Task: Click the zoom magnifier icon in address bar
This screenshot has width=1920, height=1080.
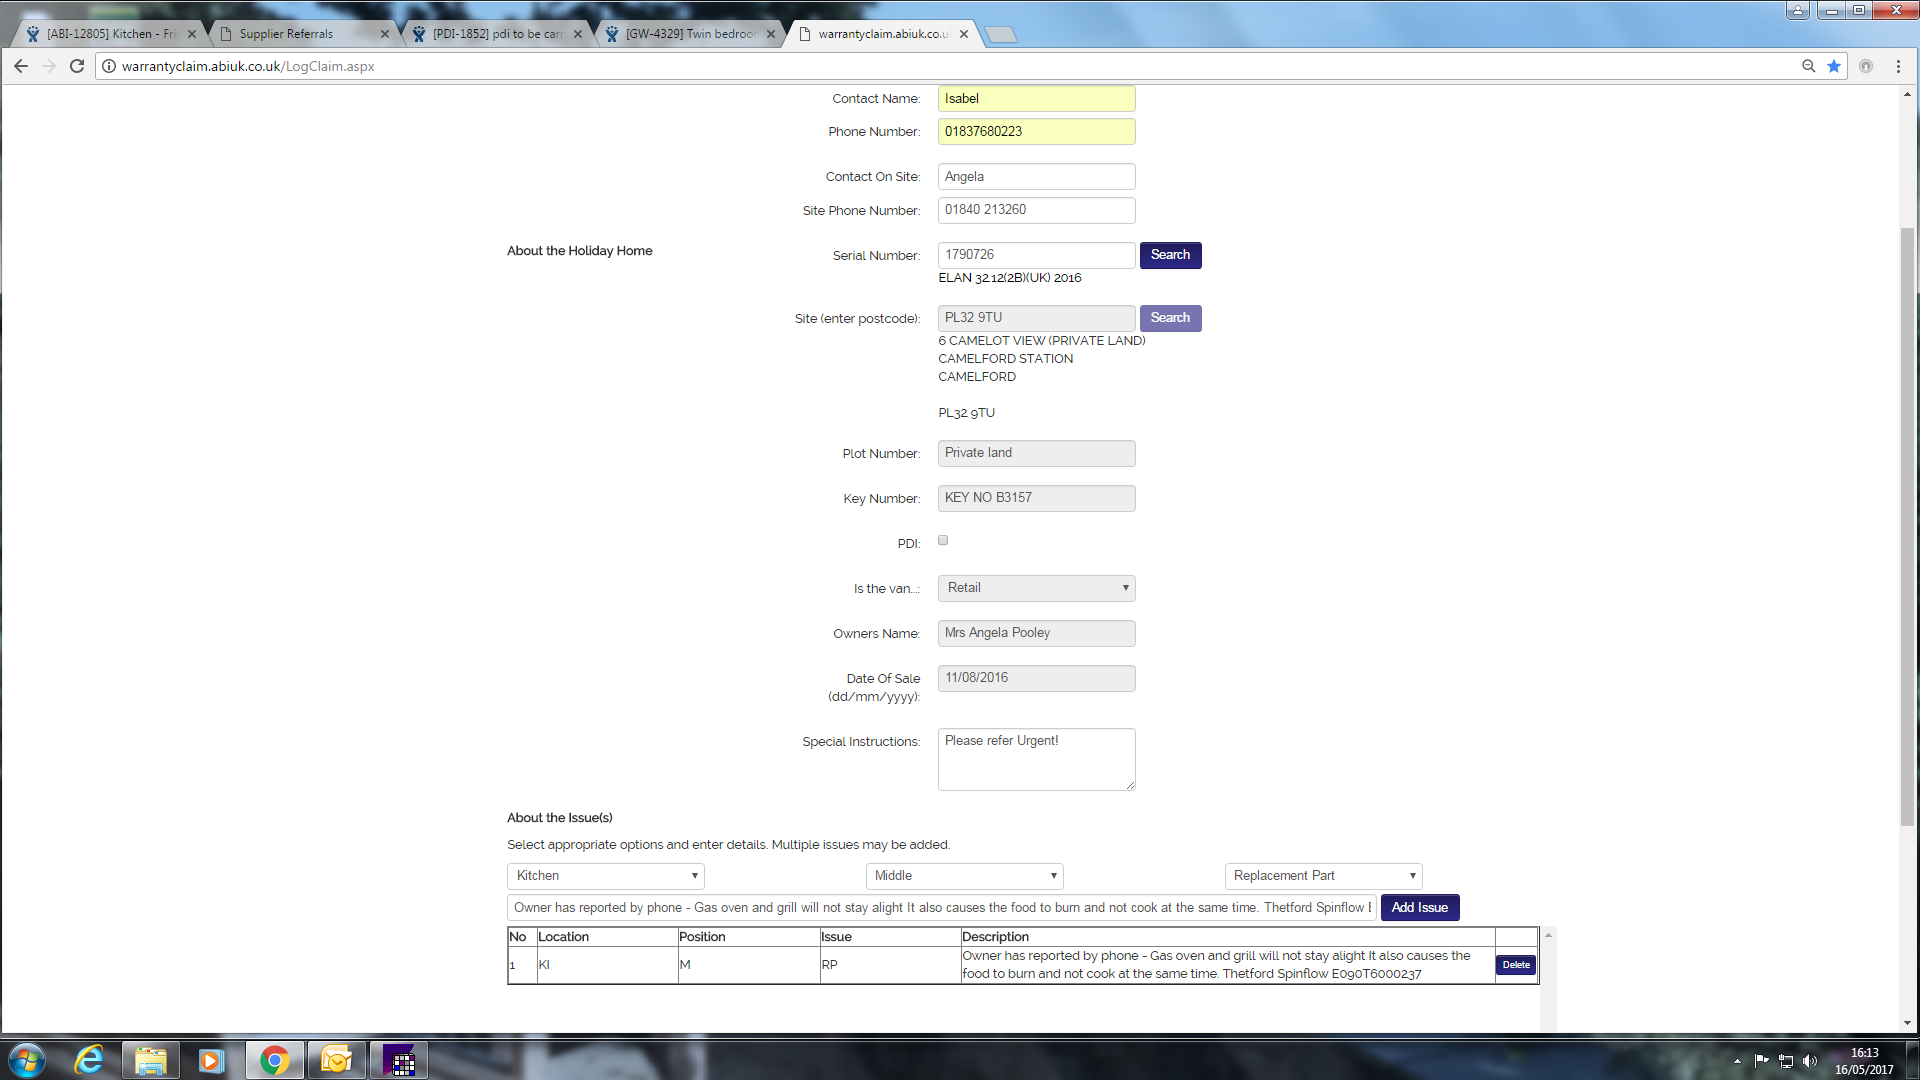Action: [x=1808, y=66]
